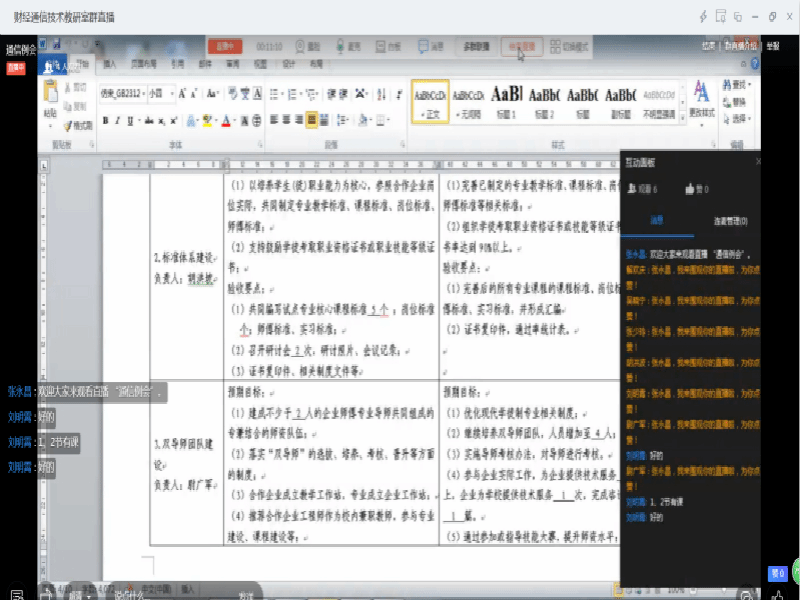
Task: Click the tab stop selector beside ruler
Action: pos(44,165)
